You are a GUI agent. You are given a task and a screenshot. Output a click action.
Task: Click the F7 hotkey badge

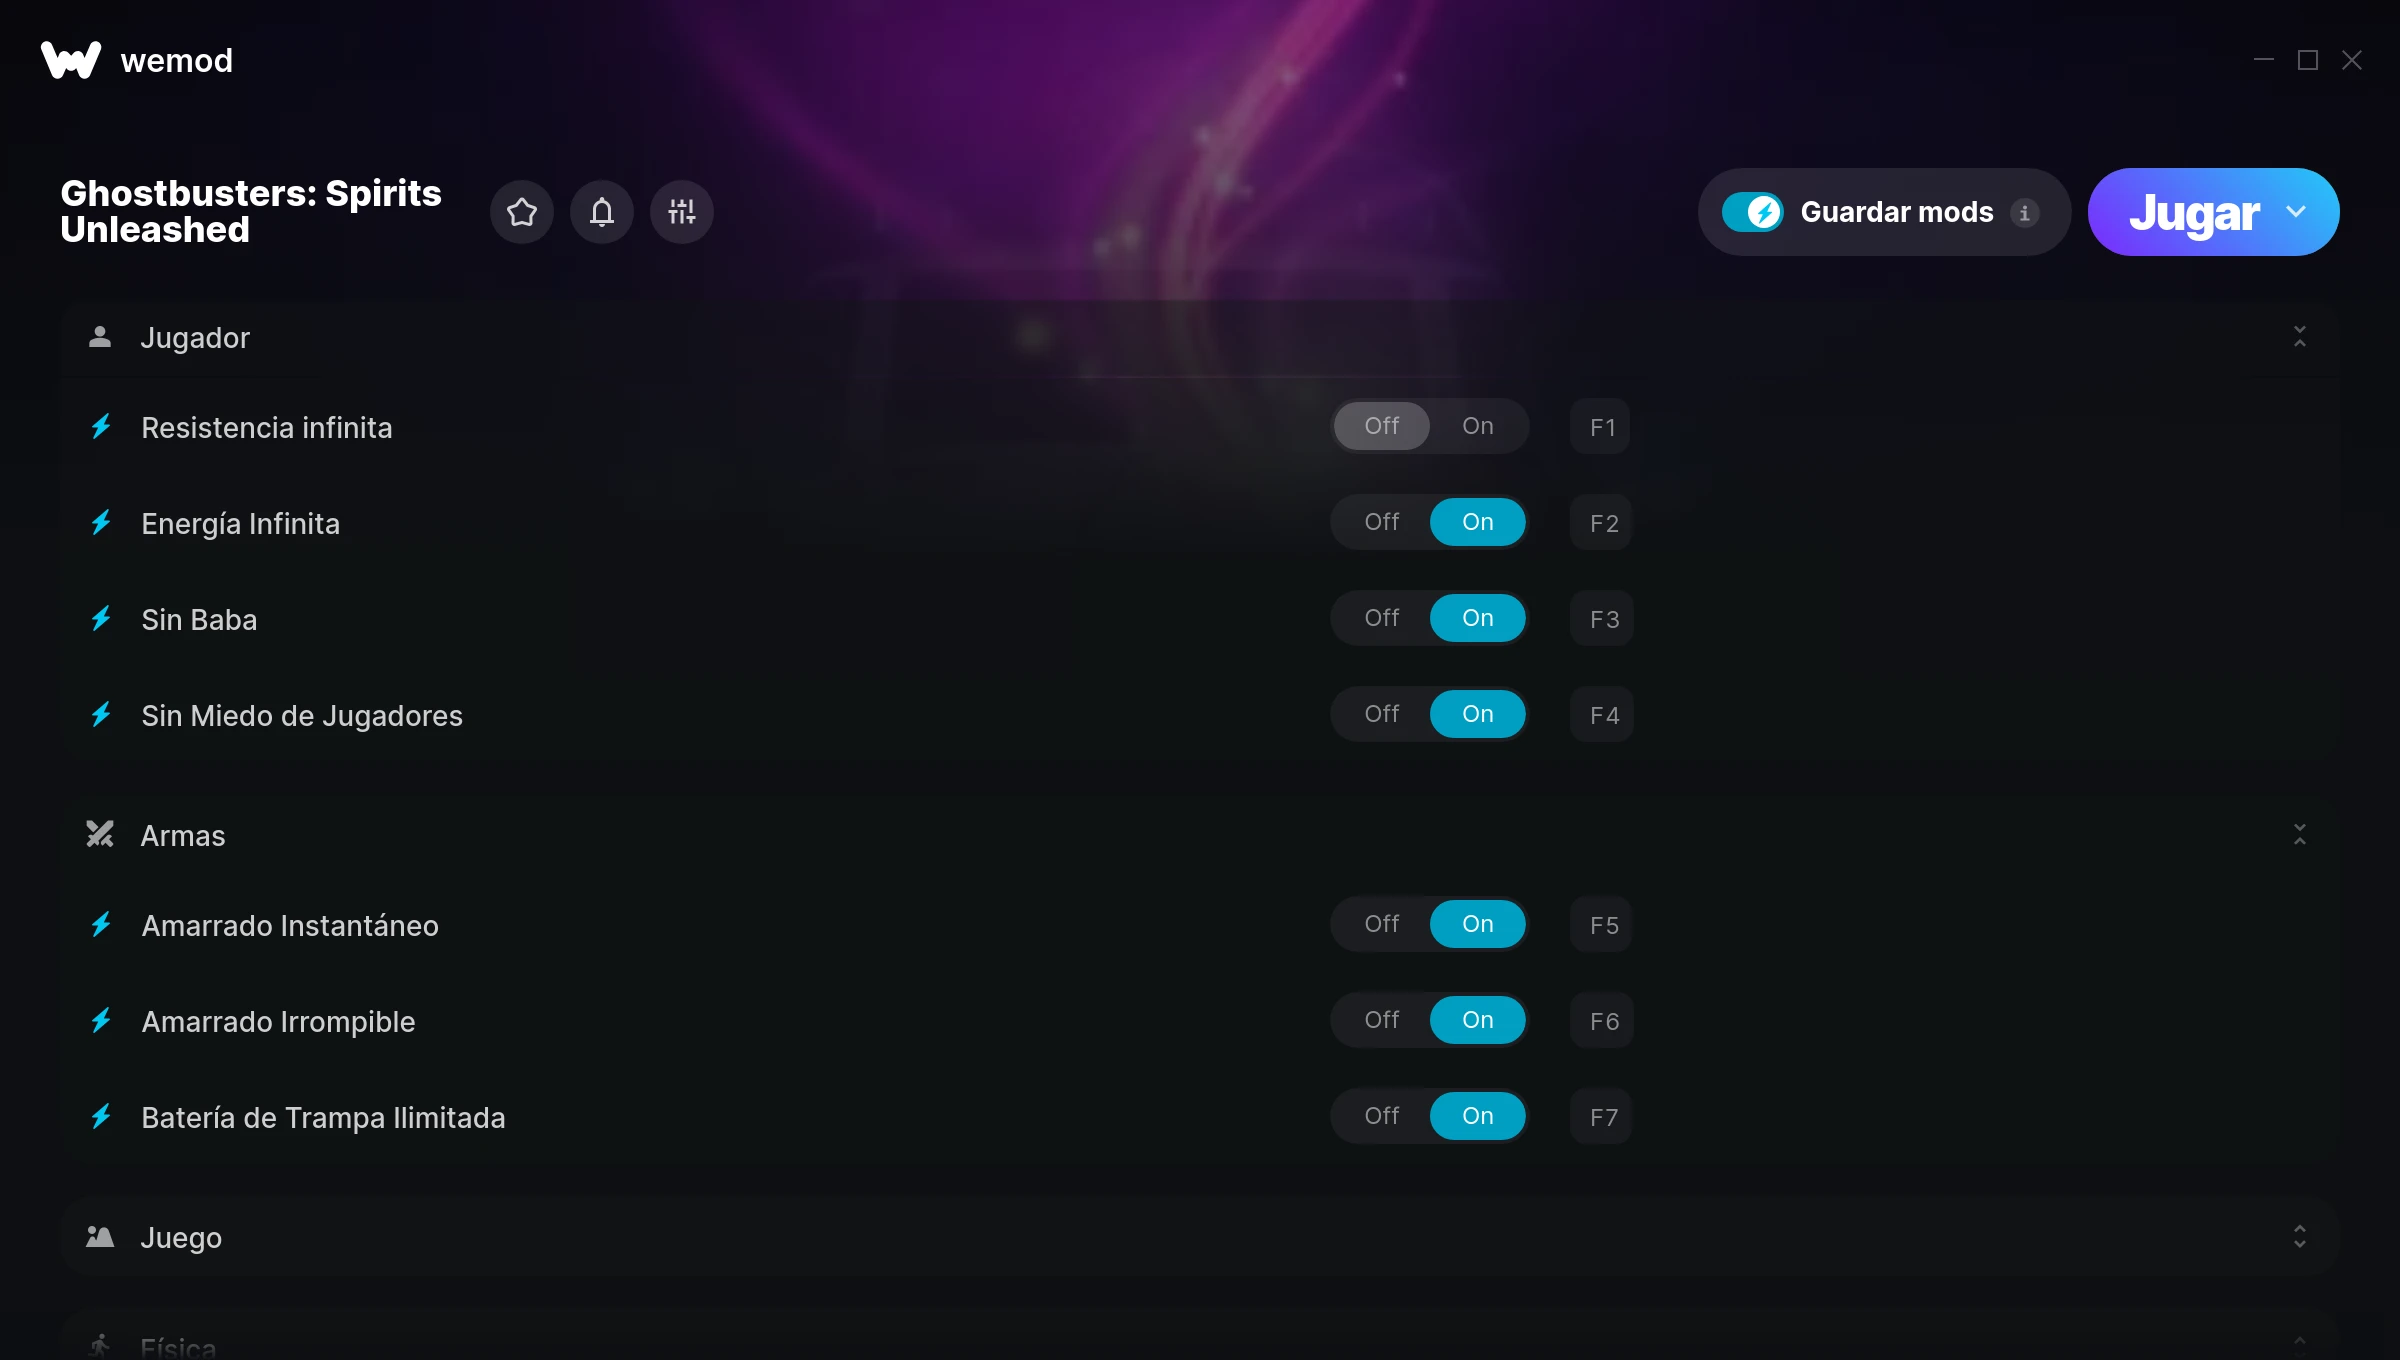pos(1602,1117)
